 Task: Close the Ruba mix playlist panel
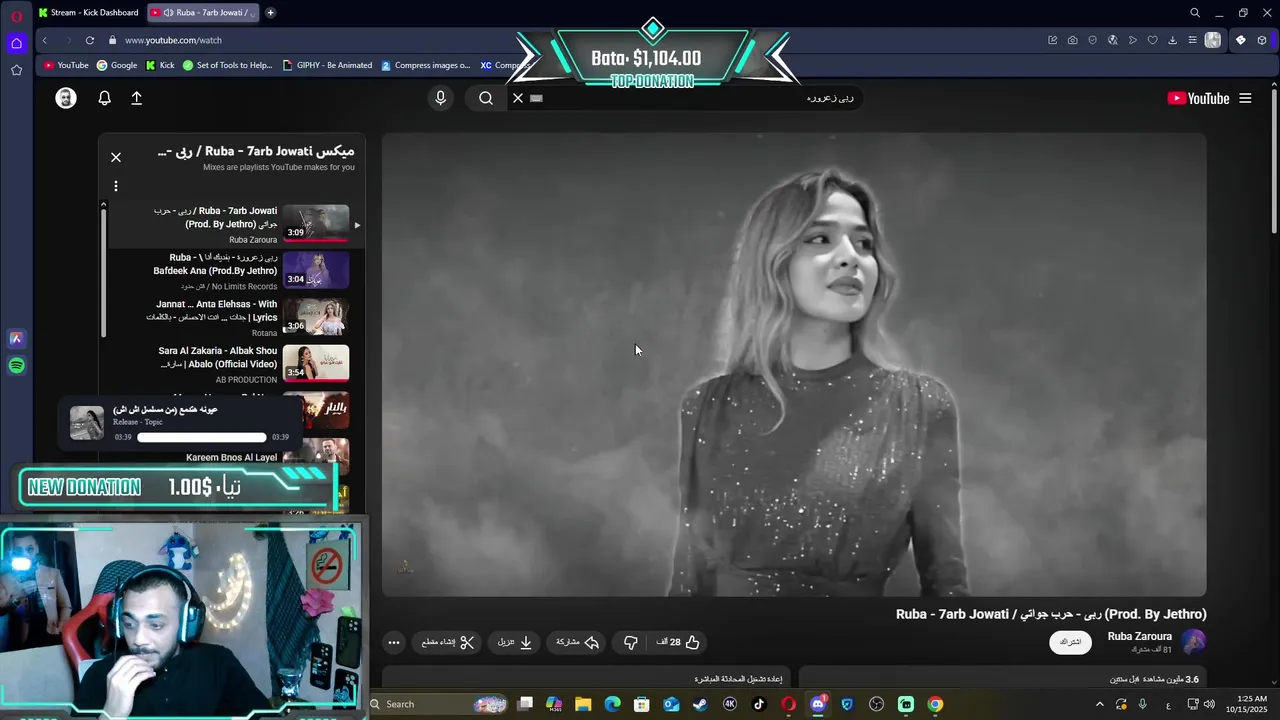point(116,157)
